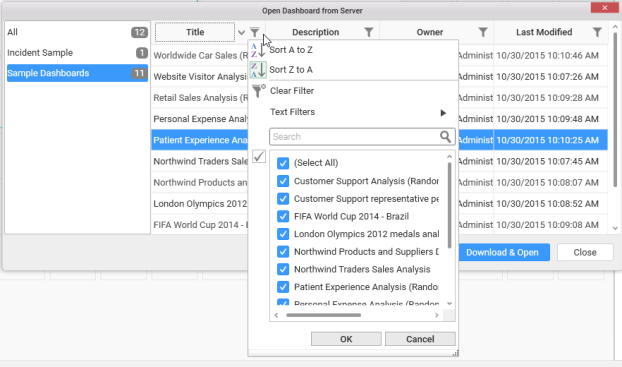Click the search magnifier icon
Viewport: 622px width, 367px height.
click(445, 137)
